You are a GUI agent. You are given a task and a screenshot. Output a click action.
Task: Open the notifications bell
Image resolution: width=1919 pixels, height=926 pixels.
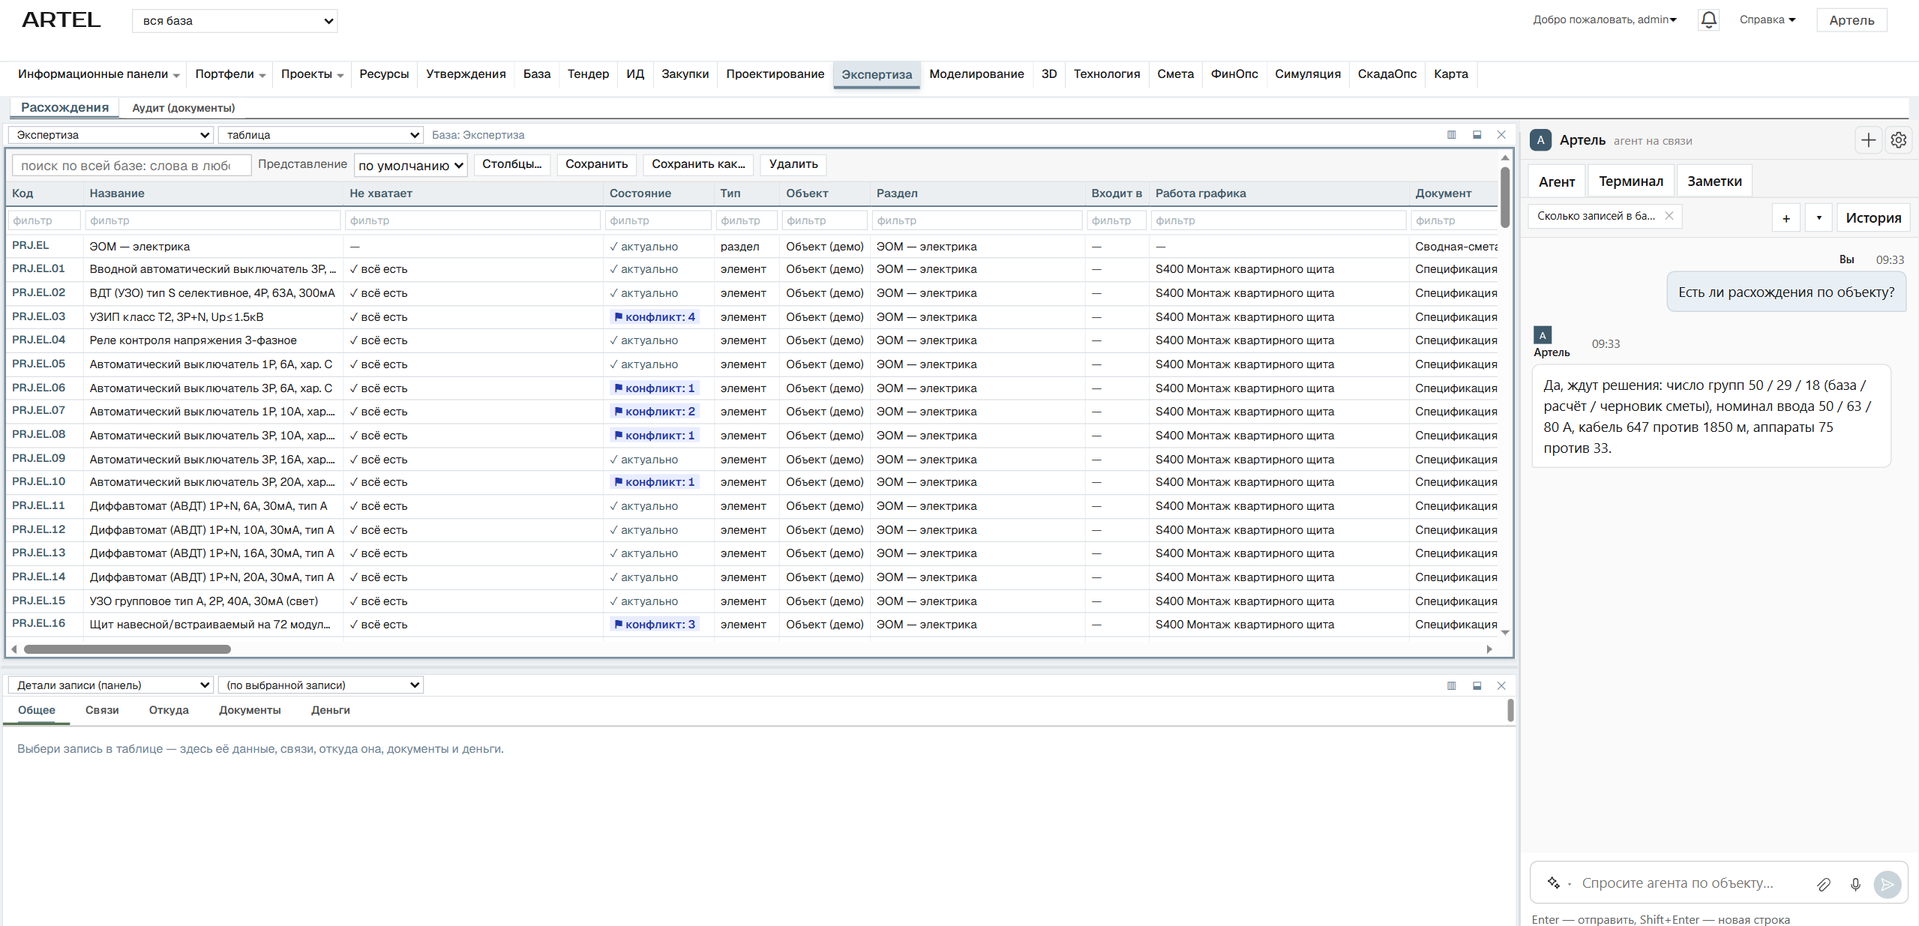pos(1708,20)
